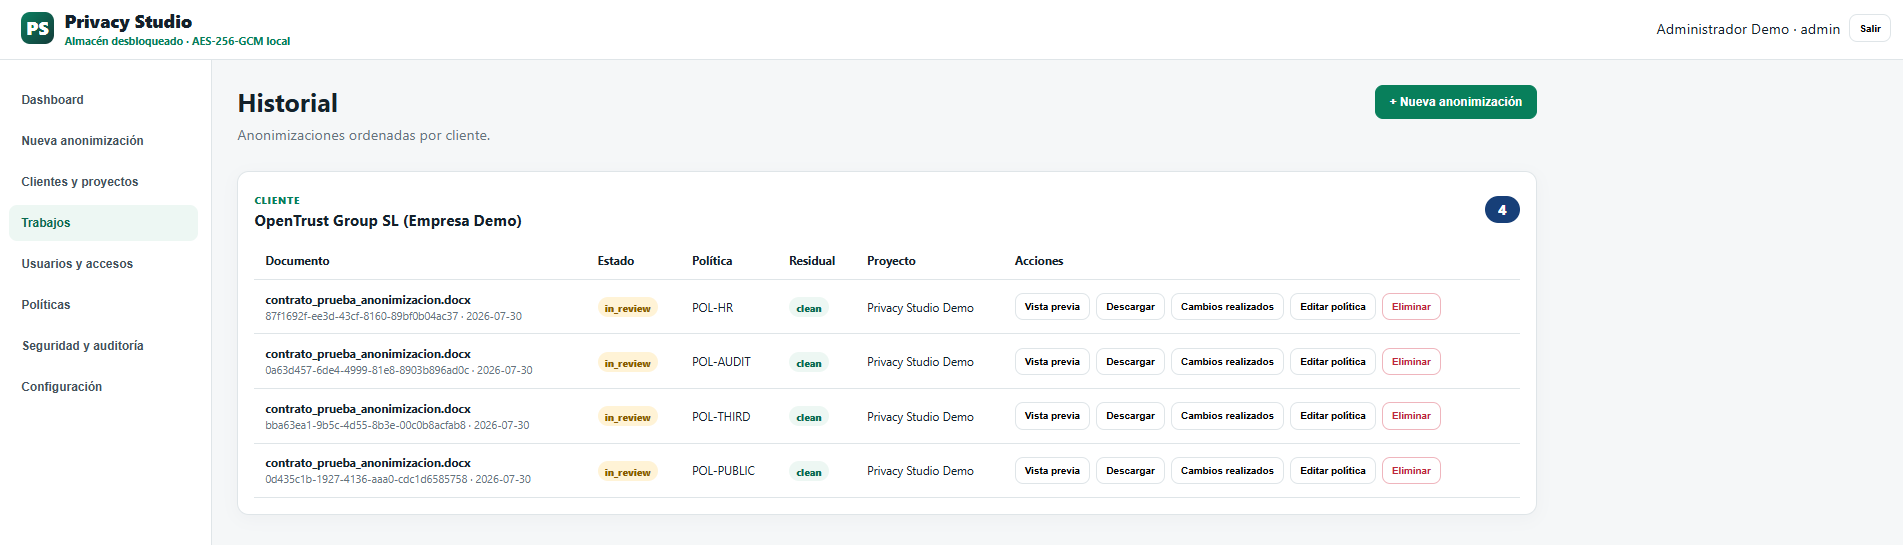Click the Proyecto column header
Viewport: 1903px width, 545px height.
891,261
